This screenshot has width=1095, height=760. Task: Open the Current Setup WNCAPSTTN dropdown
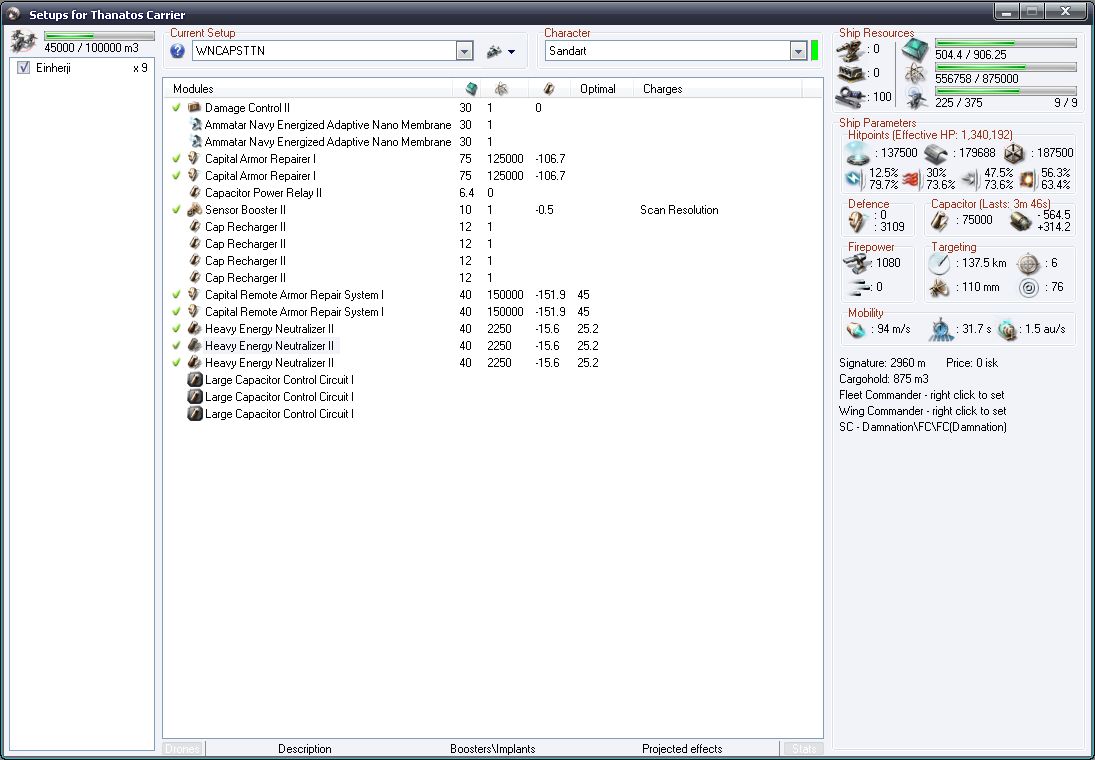coord(464,51)
